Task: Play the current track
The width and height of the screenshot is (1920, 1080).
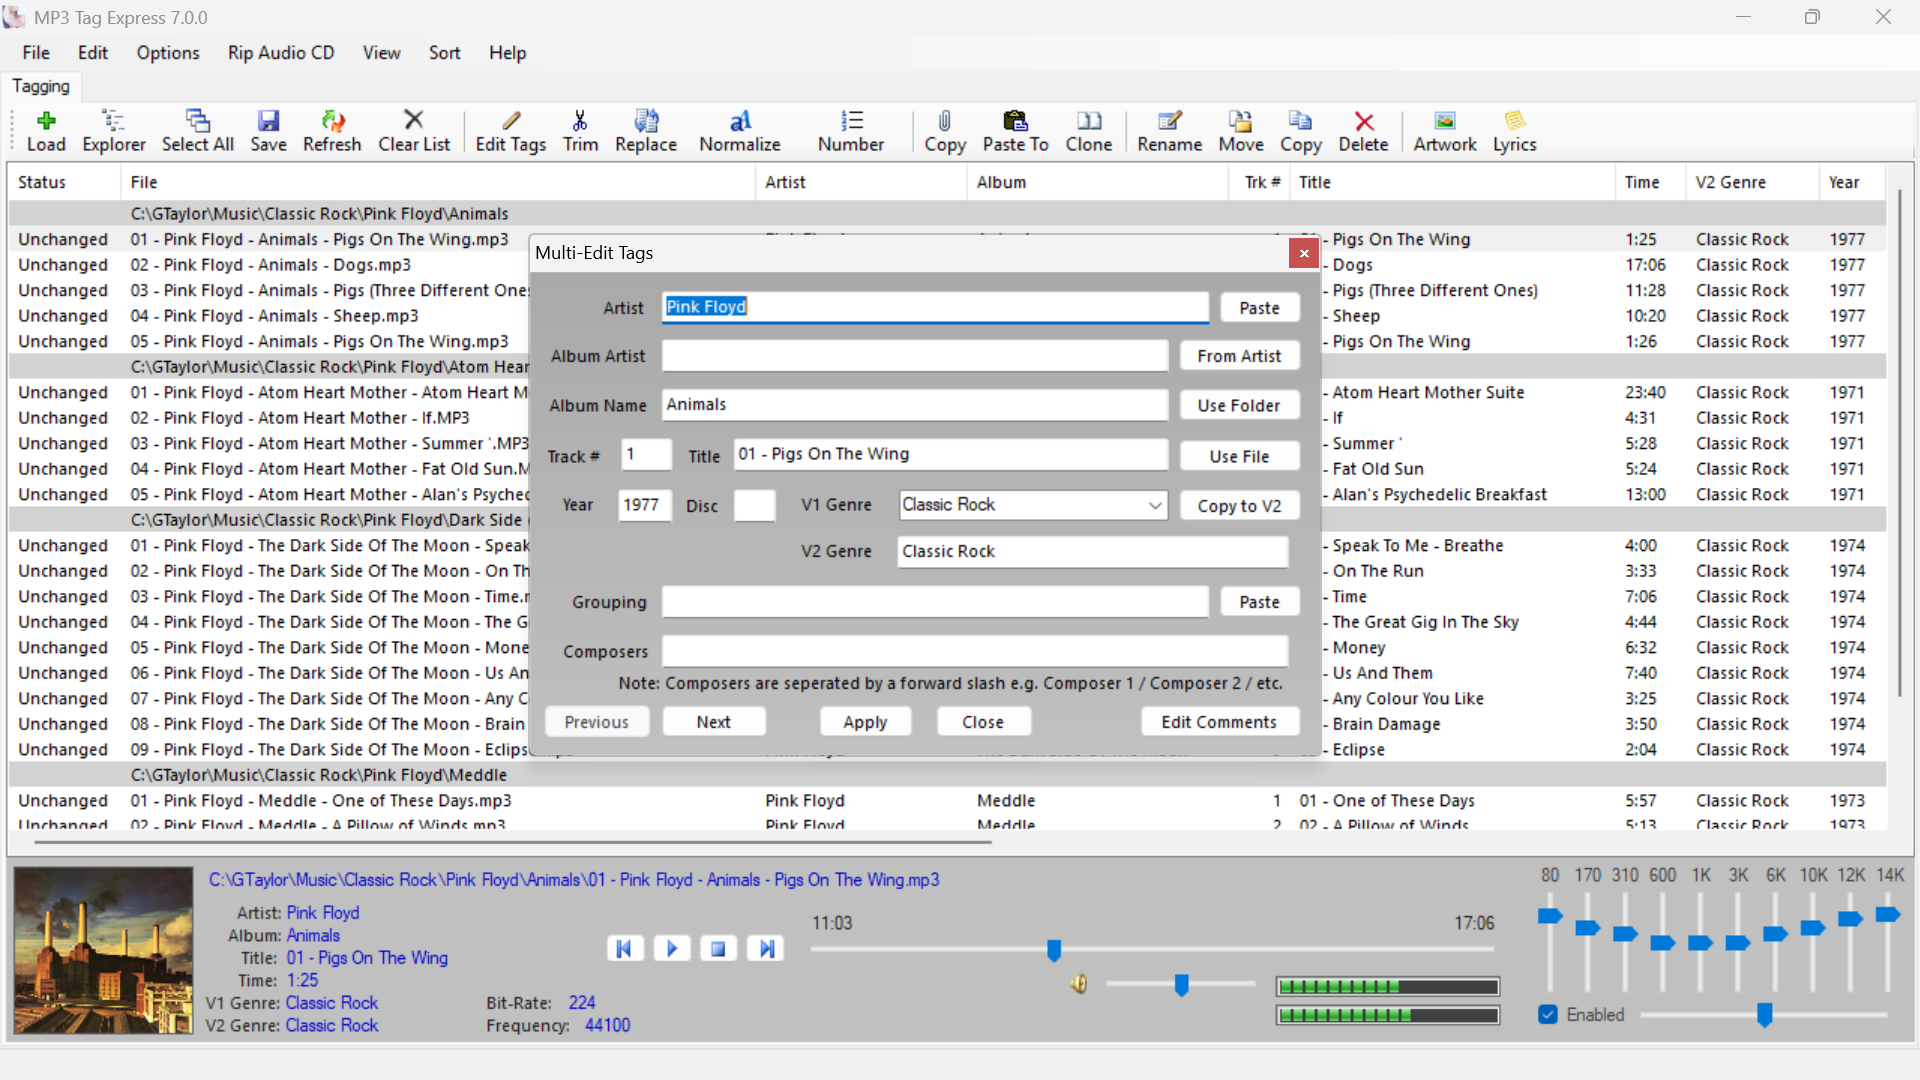Action: pos(672,948)
